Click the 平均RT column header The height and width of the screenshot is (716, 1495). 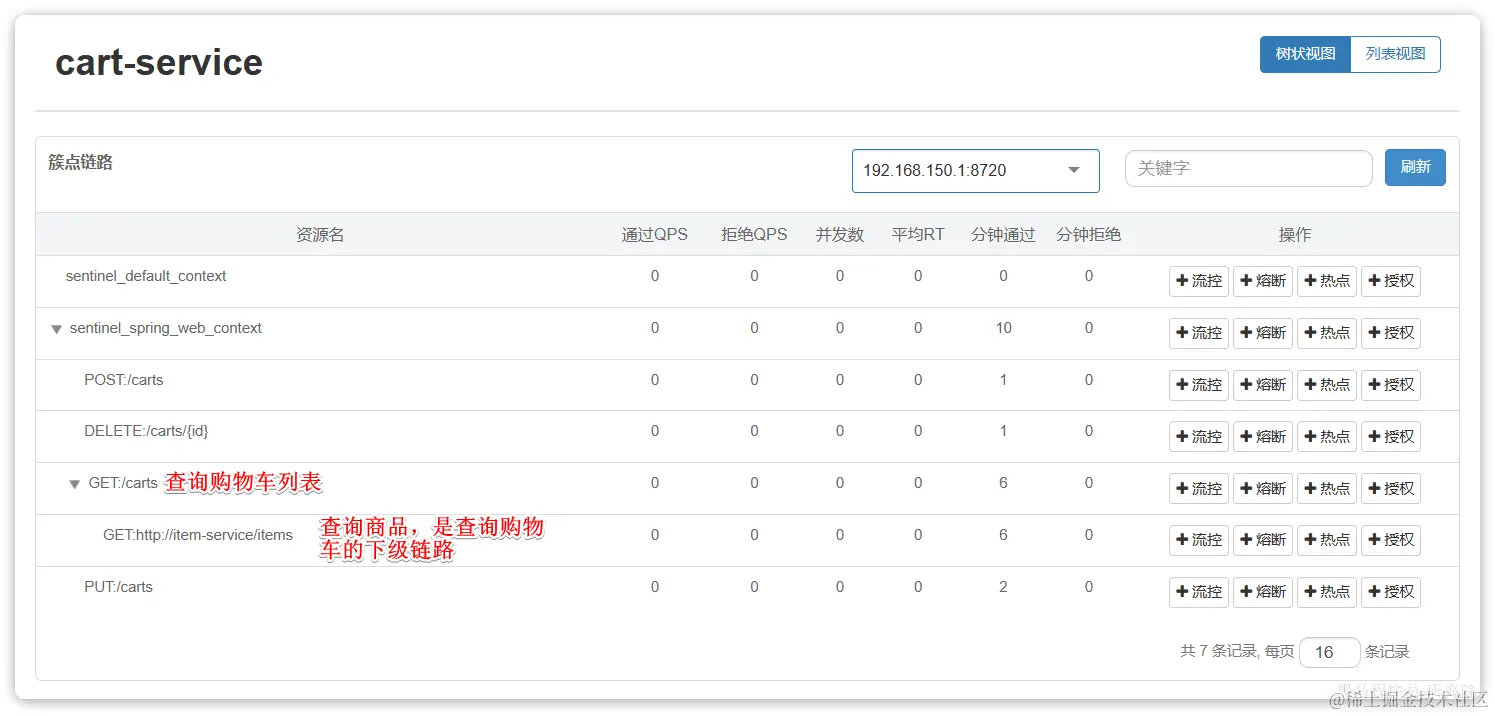tap(918, 235)
